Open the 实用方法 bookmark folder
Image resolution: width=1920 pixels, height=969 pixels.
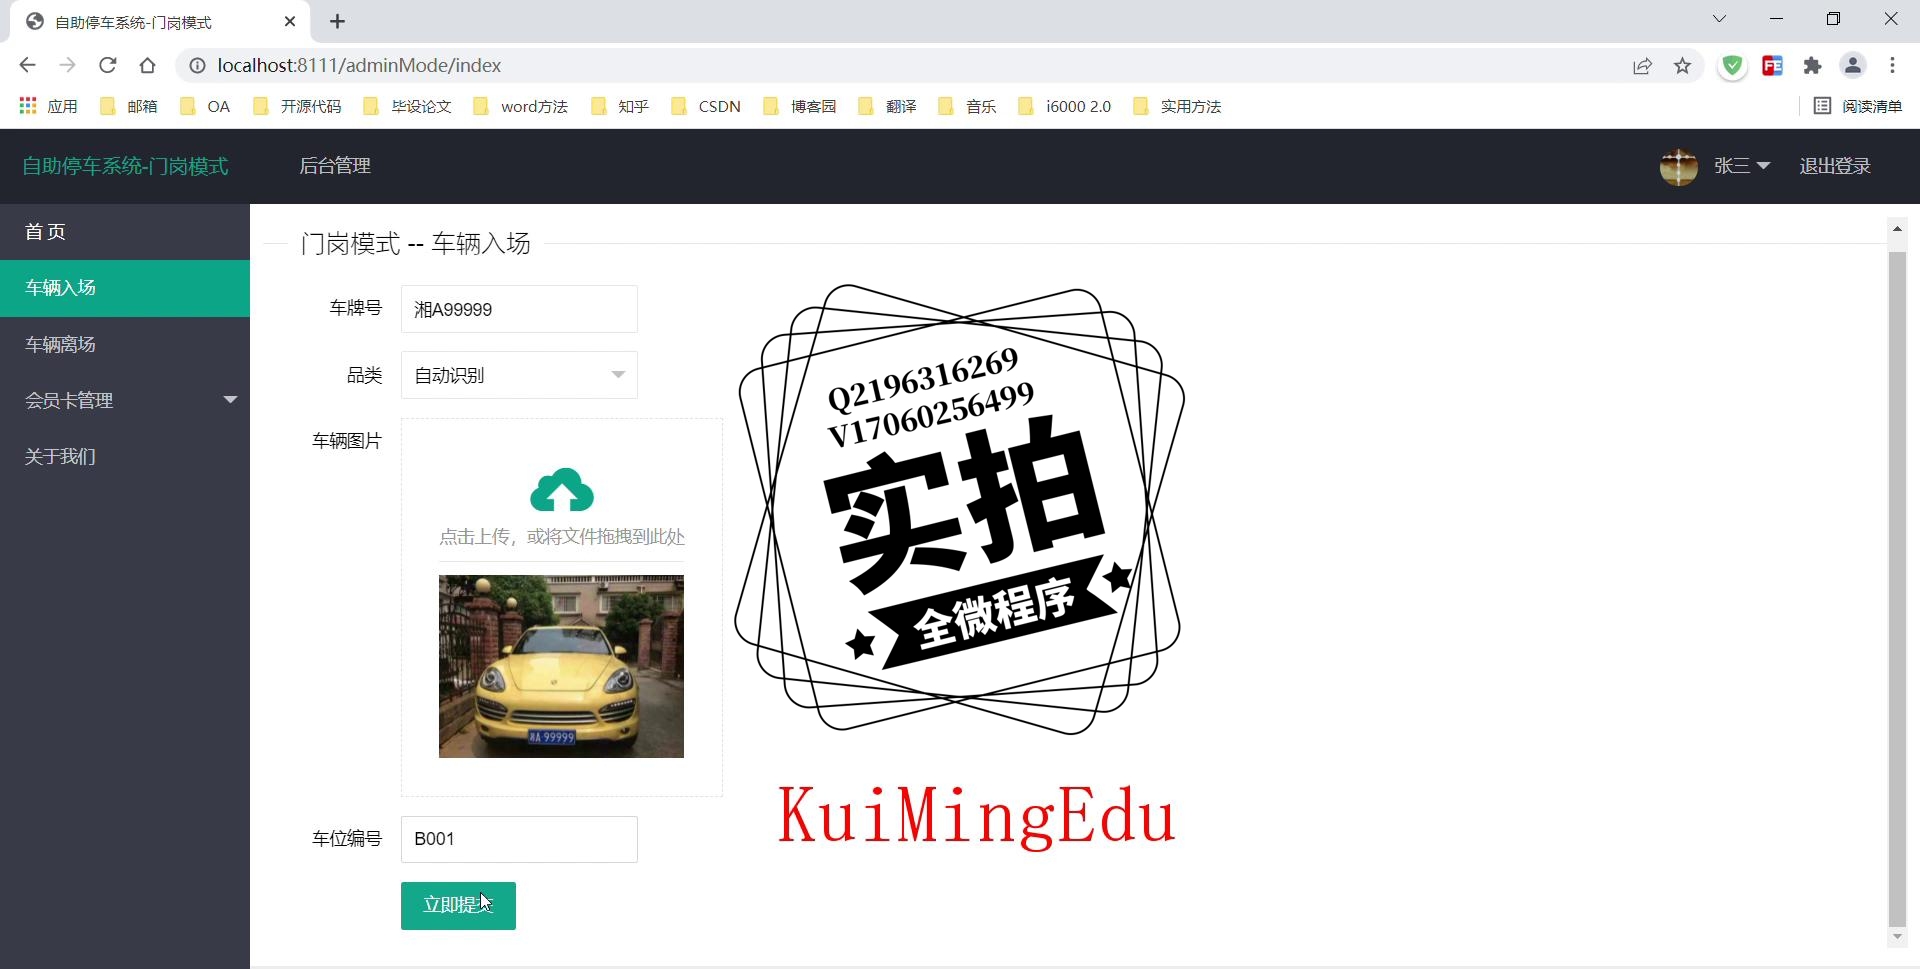click(x=1177, y=106)
